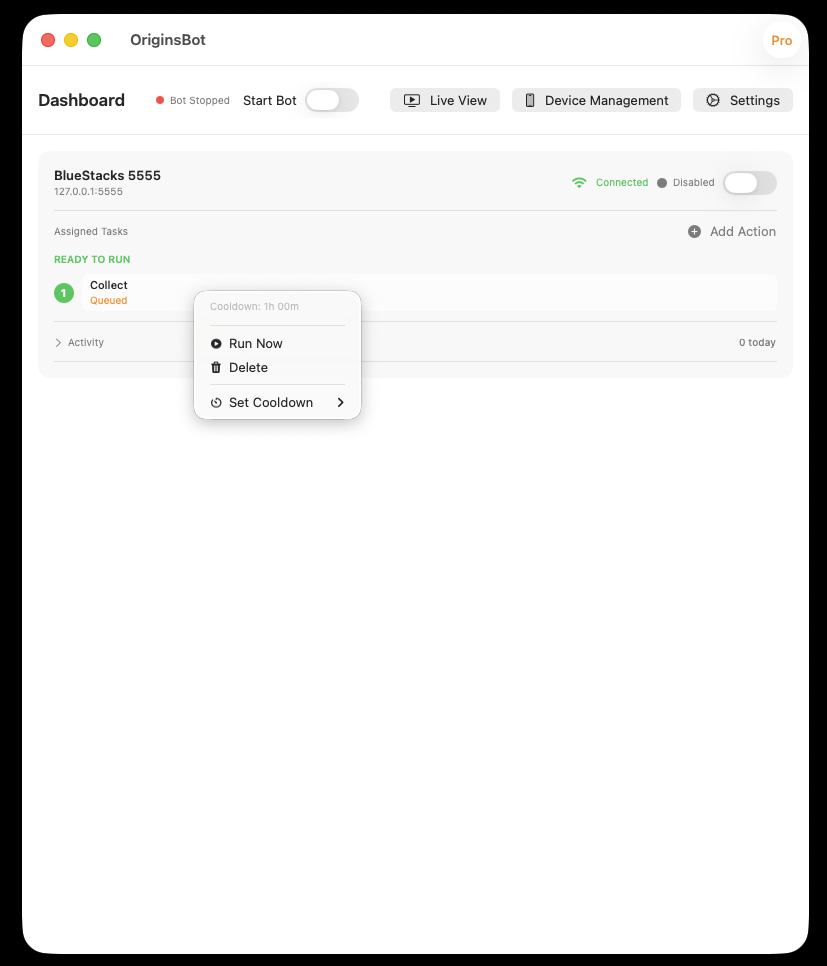Open the Set Cooldown submenu

277,402
